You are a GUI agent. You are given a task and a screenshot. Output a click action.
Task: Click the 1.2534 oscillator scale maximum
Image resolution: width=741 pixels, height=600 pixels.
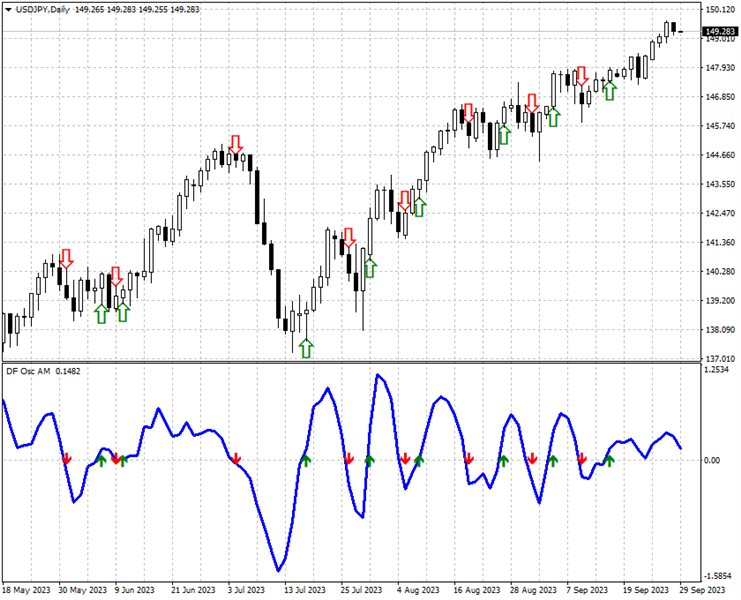pos(716,370)
